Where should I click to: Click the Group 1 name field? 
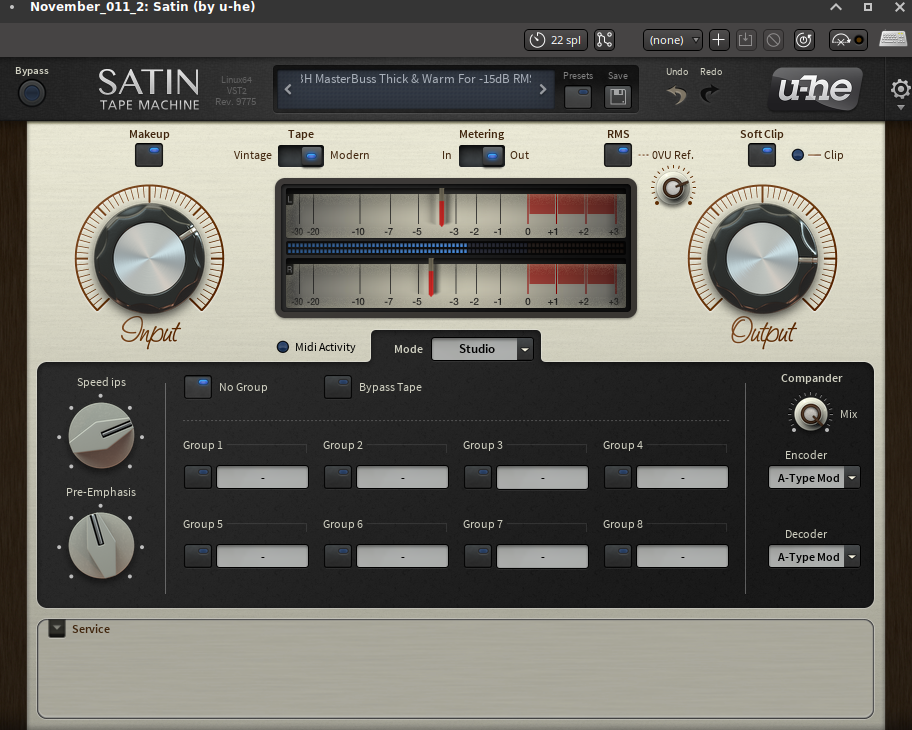coord(262,477)
